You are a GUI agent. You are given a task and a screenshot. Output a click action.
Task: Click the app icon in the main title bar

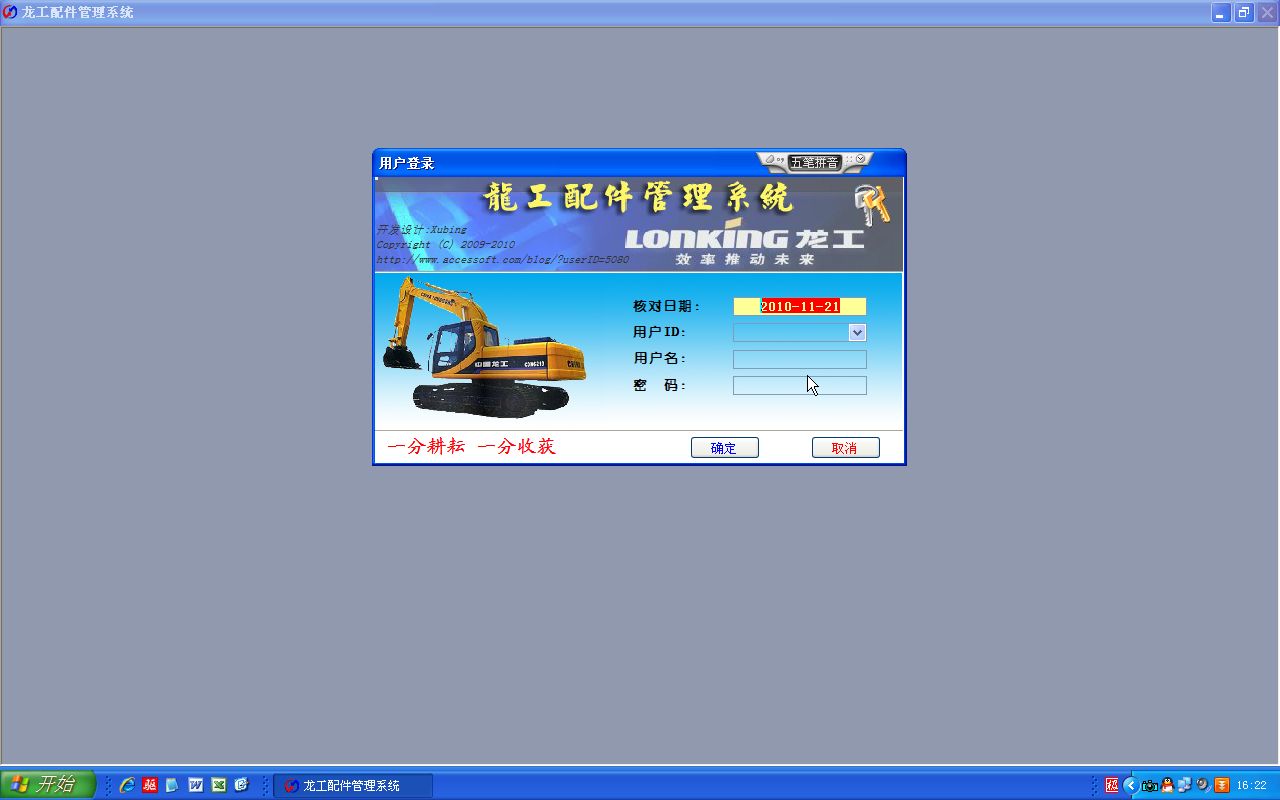pos(10,12)
